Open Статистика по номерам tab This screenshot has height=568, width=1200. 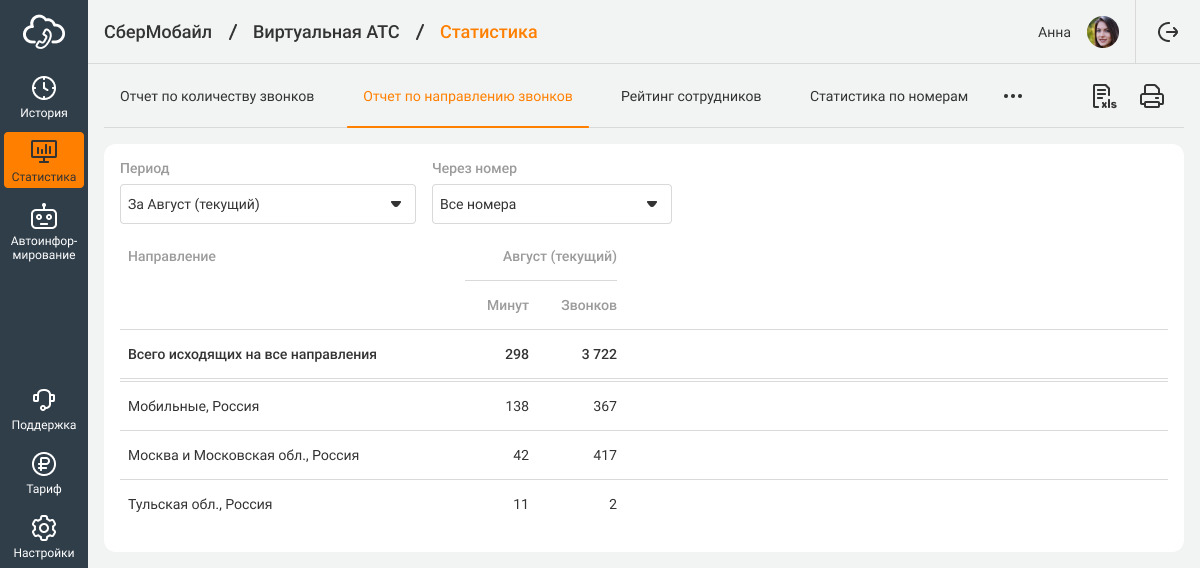point(889,97)
